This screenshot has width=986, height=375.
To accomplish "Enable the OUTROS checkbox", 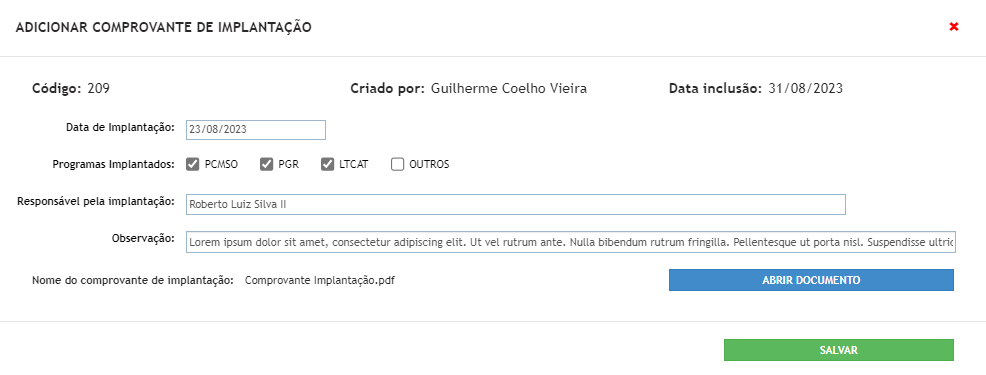I will (x=397, y=165).
